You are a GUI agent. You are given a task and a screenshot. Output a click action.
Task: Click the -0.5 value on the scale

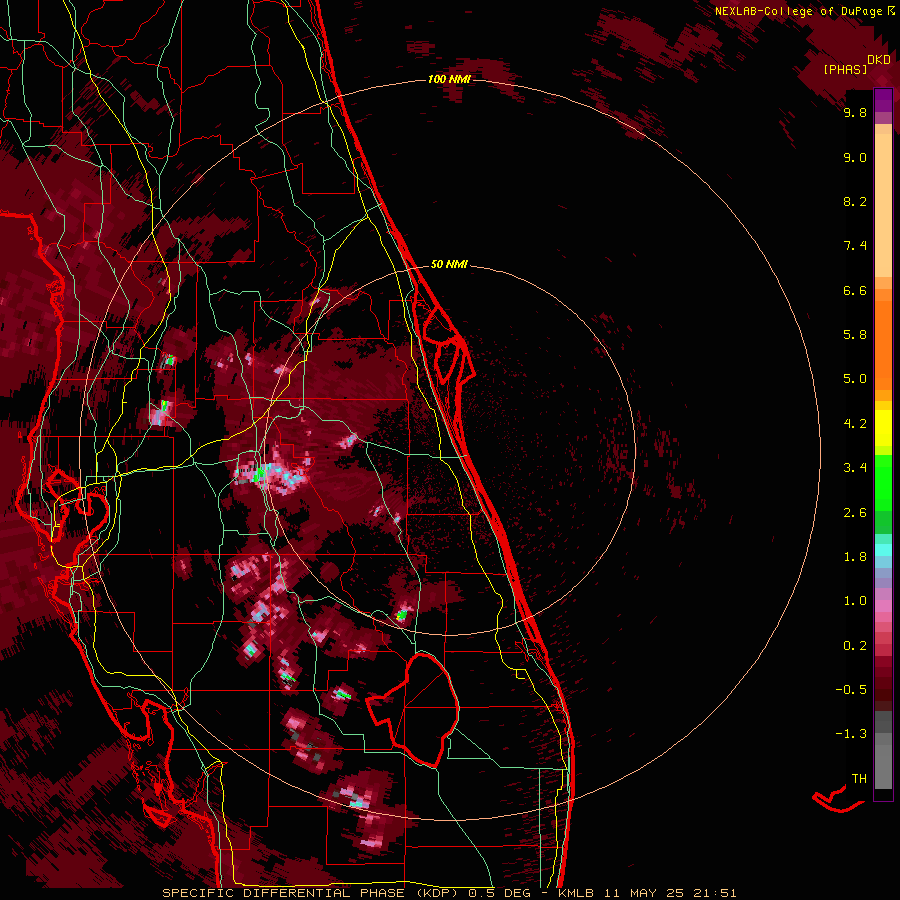851,690
